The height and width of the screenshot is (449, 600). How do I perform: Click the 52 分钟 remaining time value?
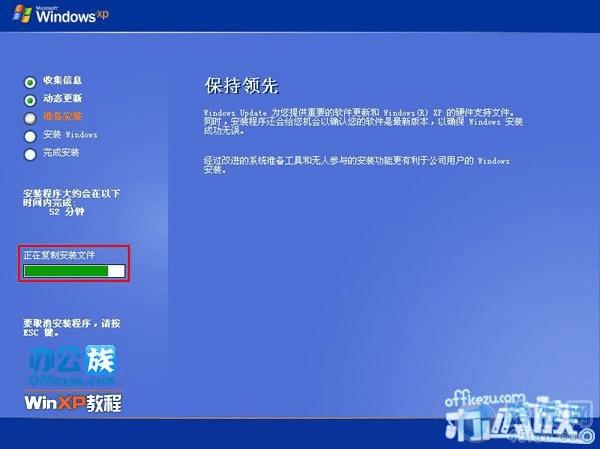[67, 211]
